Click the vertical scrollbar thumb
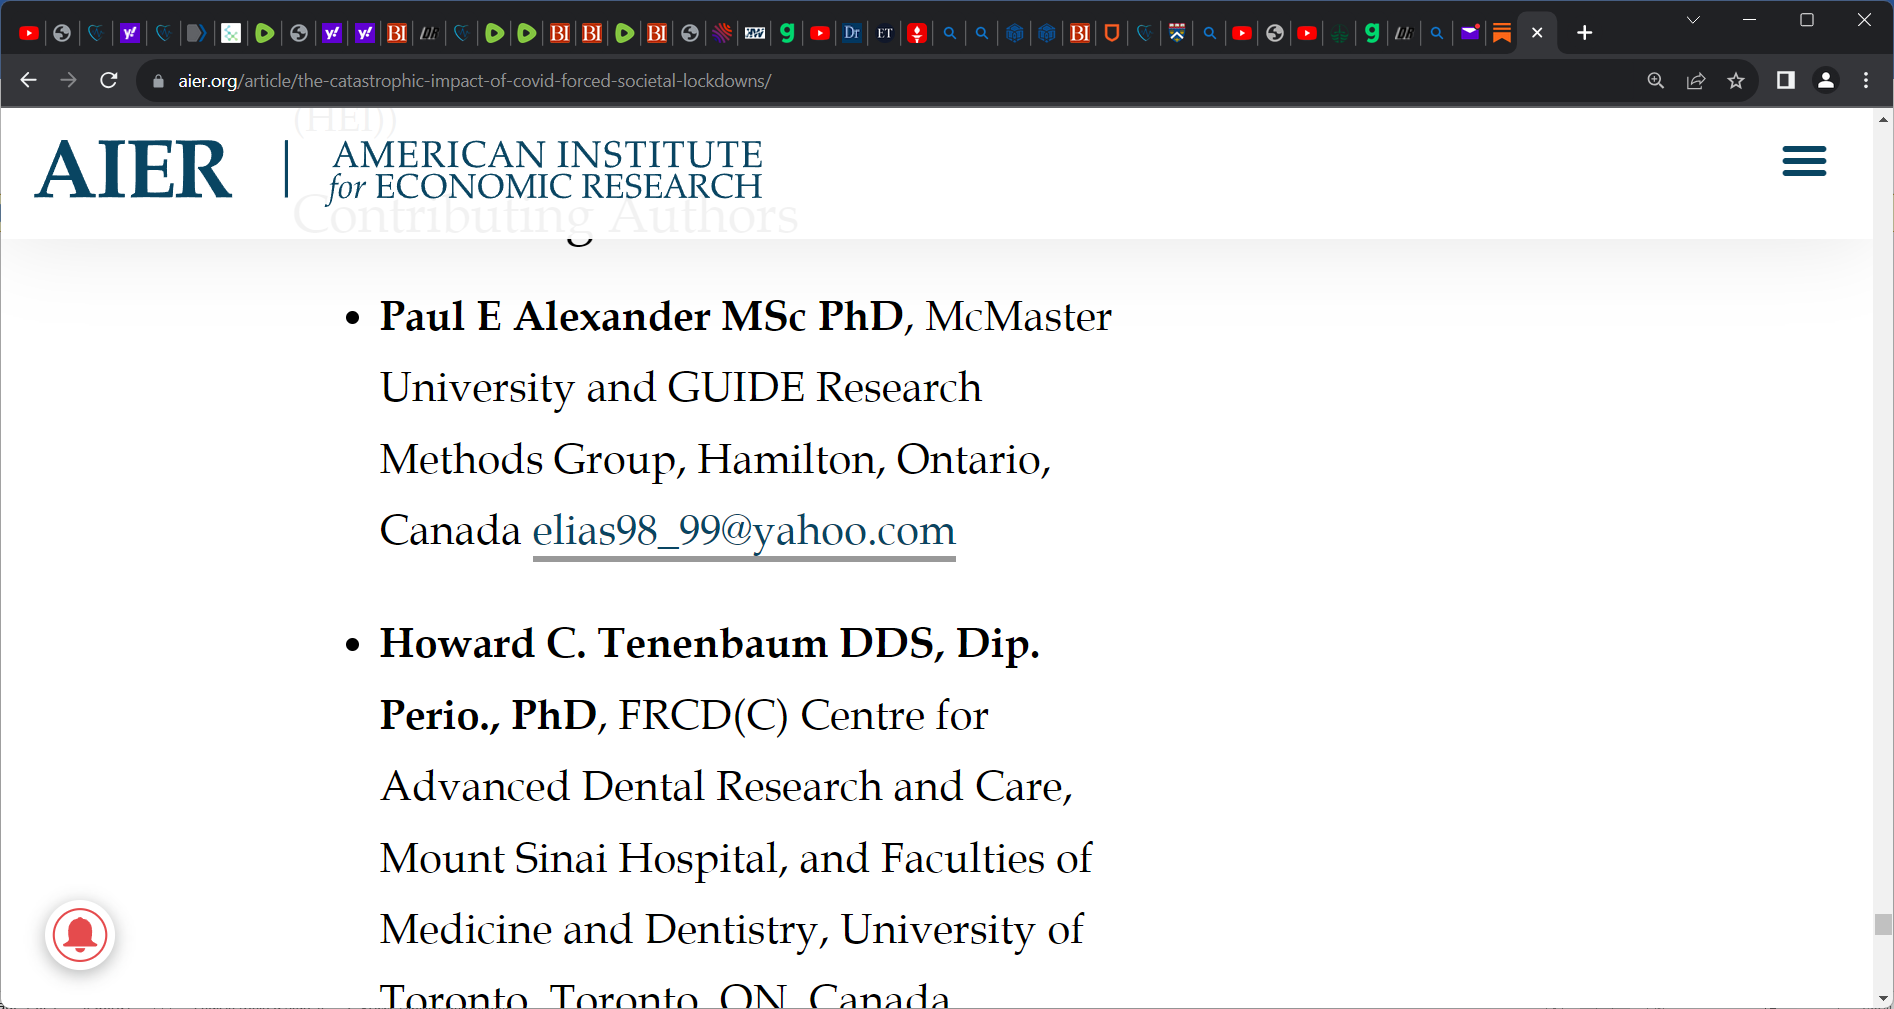Image resolution: width=1894 pixels, height=1009 pixels. pyautogui.click(x=1883, y=924)
